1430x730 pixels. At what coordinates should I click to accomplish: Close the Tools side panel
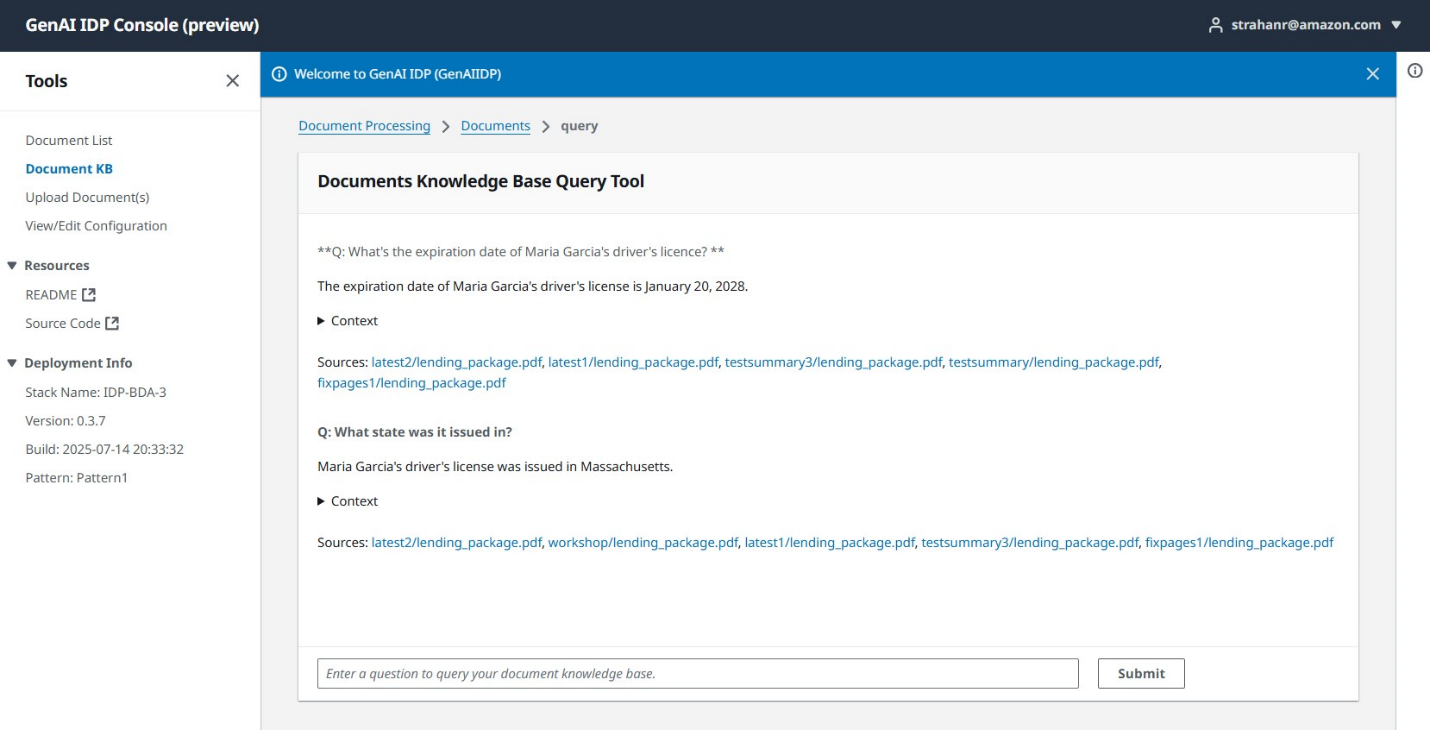pyautogui.click(x=233, y=81)
